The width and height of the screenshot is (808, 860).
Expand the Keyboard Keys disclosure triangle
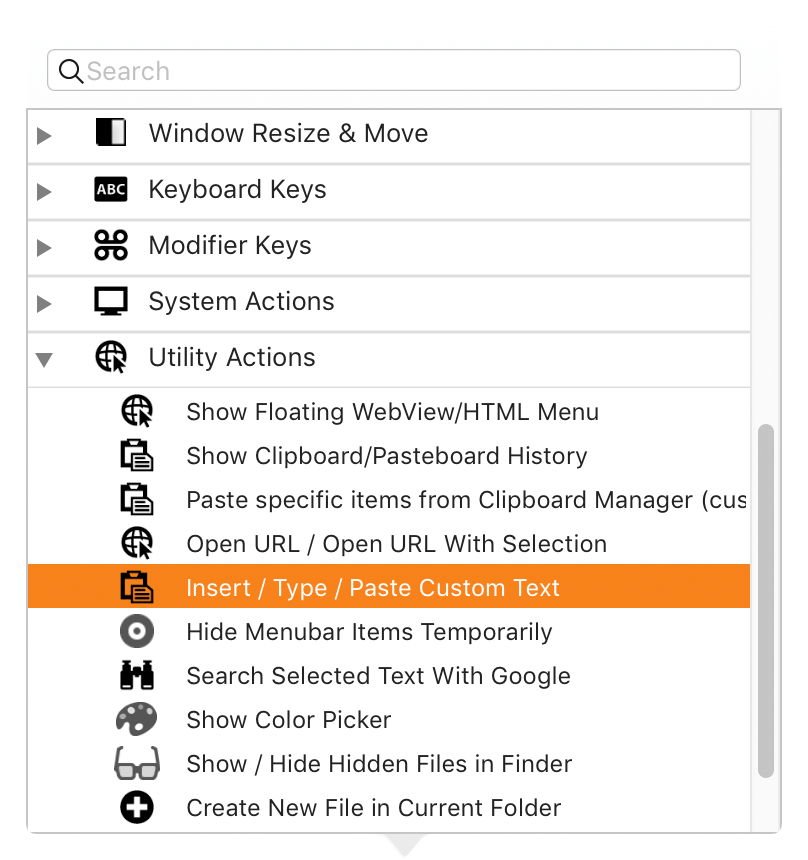point(44,191)
